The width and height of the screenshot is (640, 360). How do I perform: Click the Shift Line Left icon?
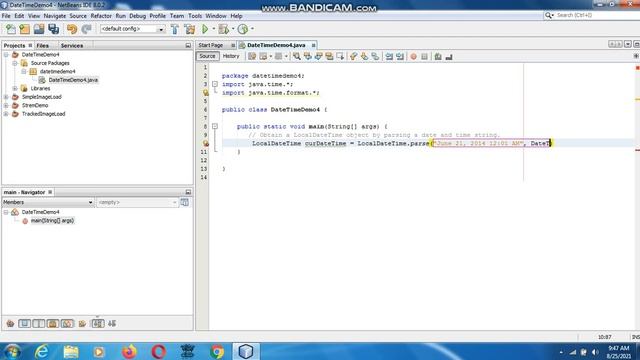tap(389, 57)
